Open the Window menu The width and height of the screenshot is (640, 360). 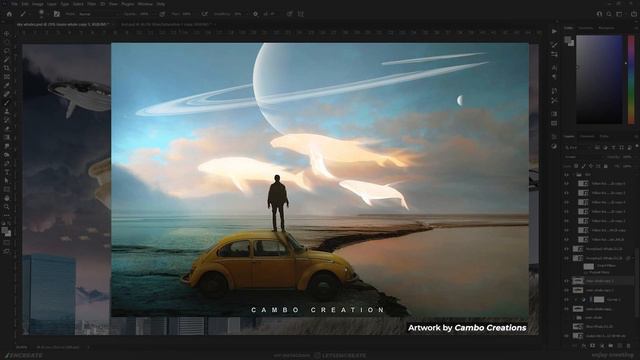145,4
